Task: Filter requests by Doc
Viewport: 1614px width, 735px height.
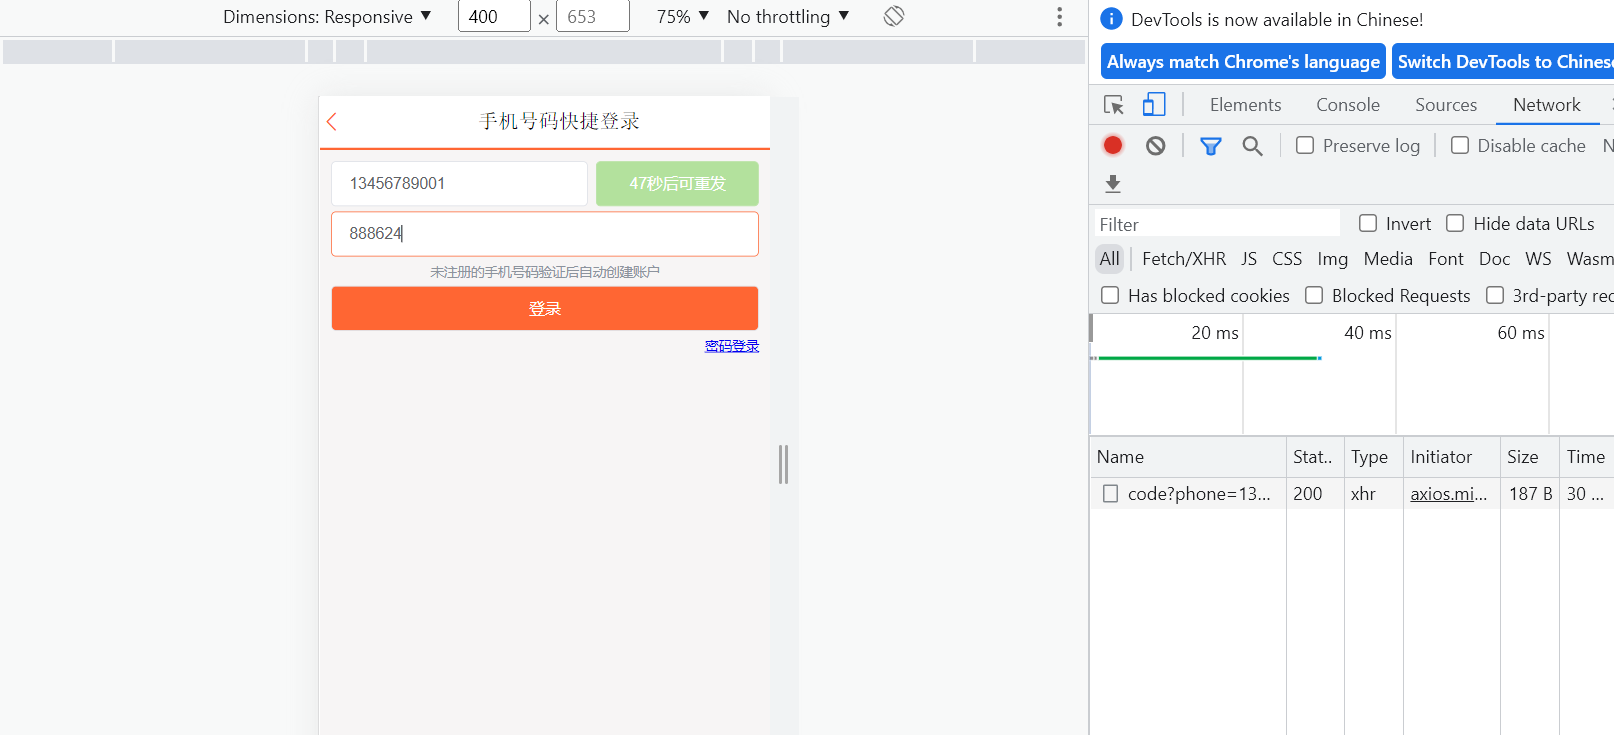Action: (x=1495, y=259)
